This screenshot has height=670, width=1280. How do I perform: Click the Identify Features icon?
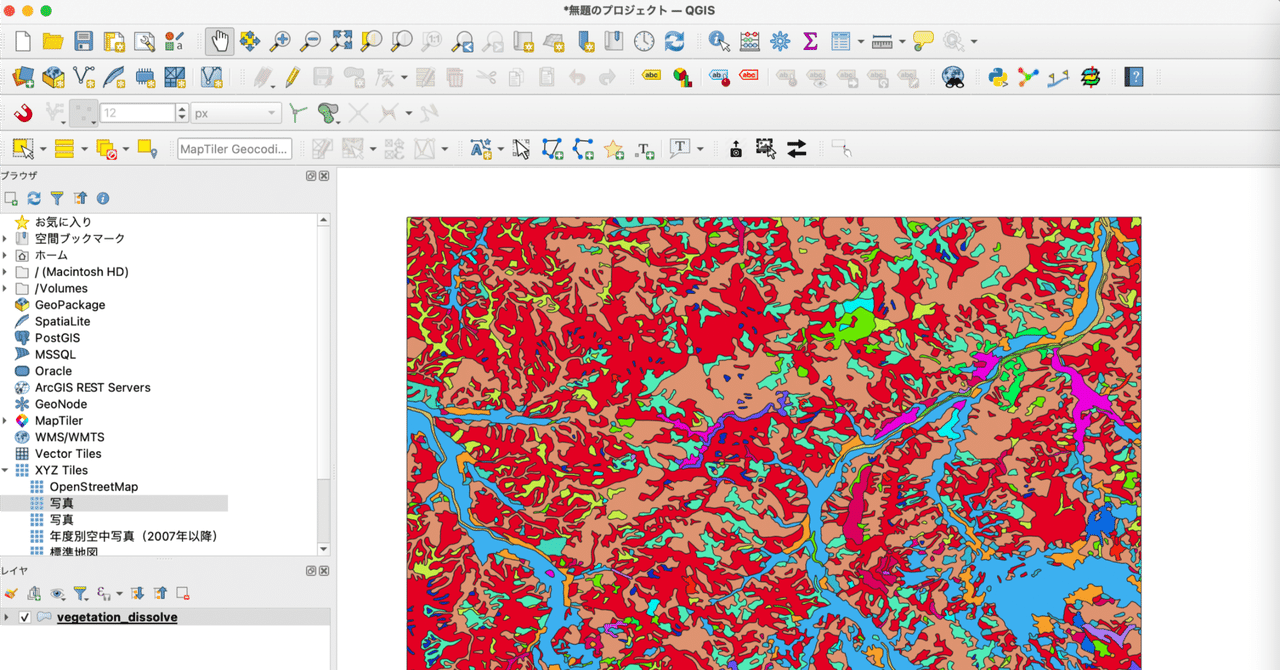[x=719, y=41]
